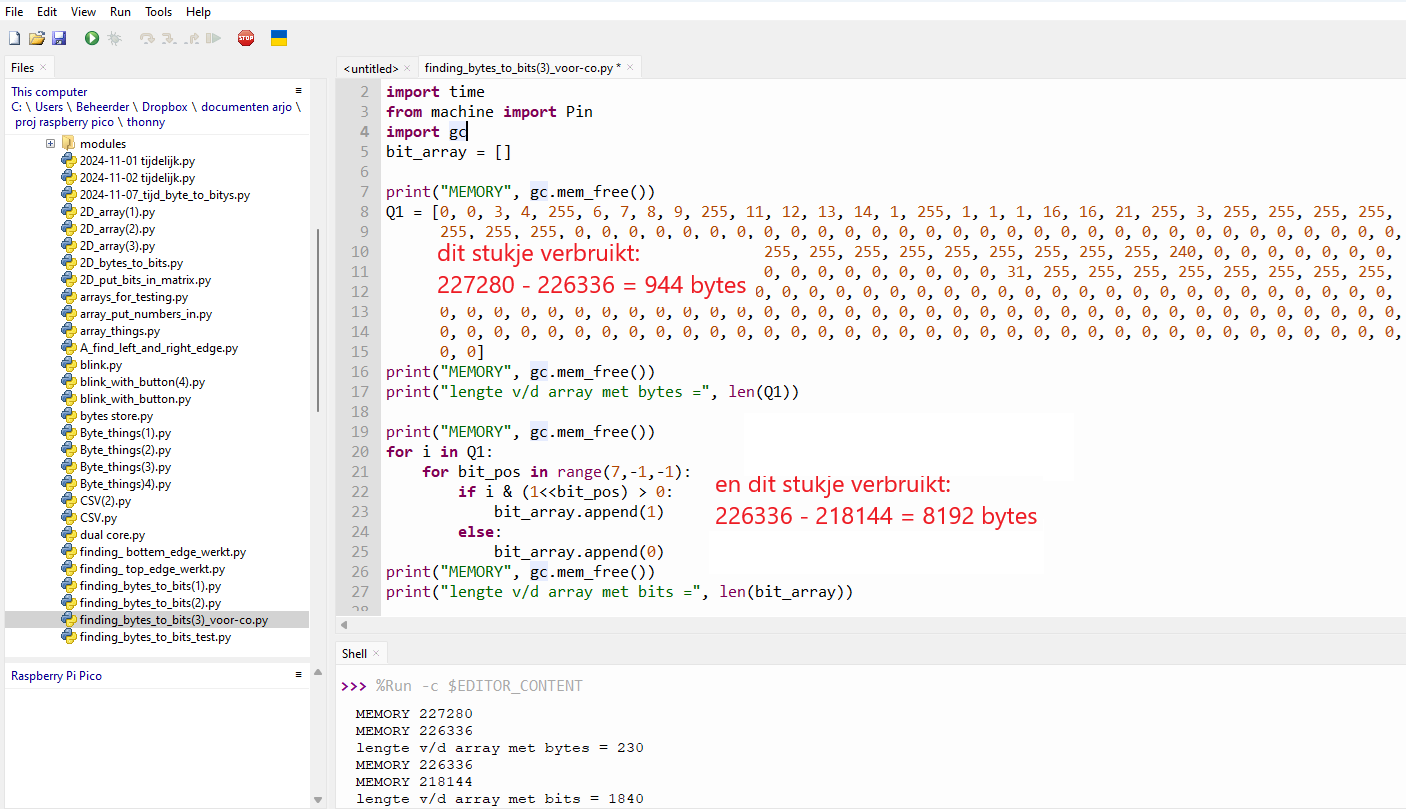Open the Run menu
The image size is (1406, 809).
(x=120, y=12)
